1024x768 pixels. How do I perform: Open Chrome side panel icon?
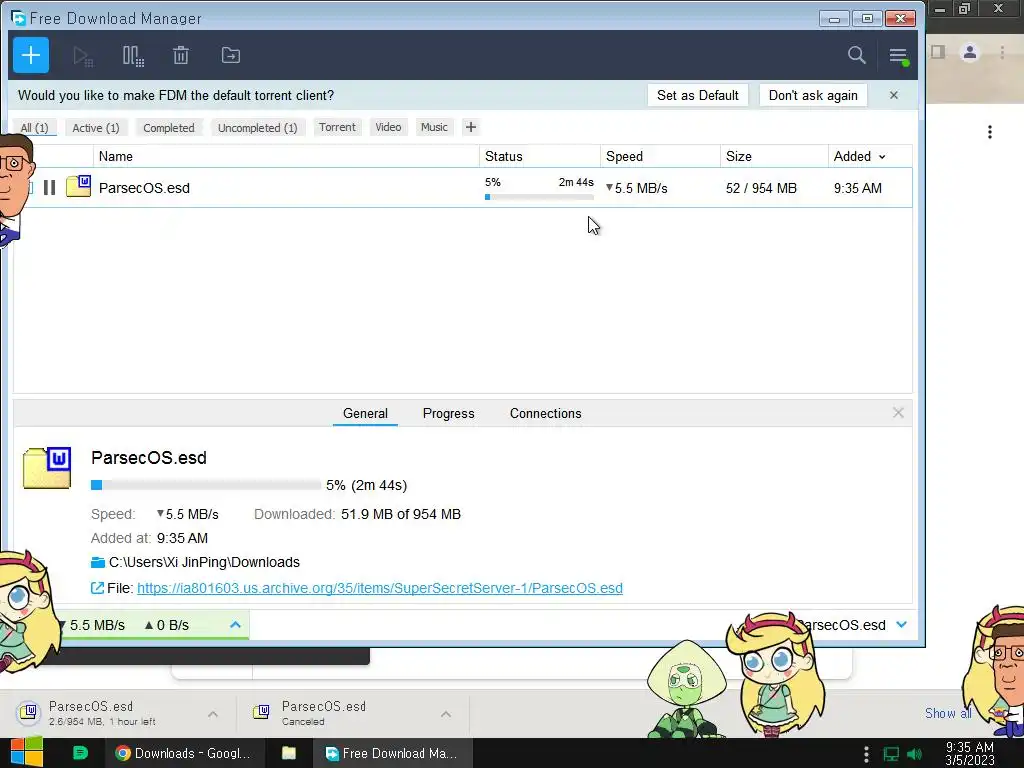(938, 52)
